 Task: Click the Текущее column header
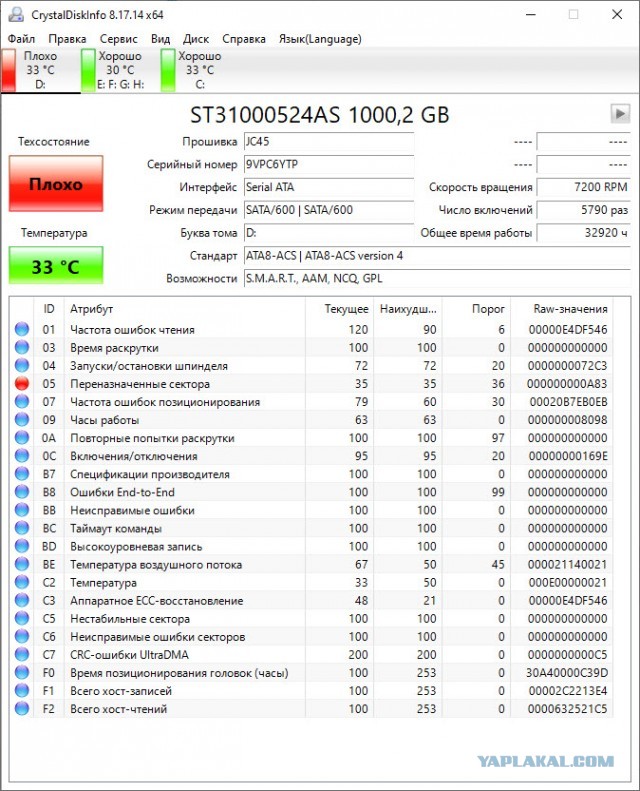pyautogui.click(x=339, y=309)
